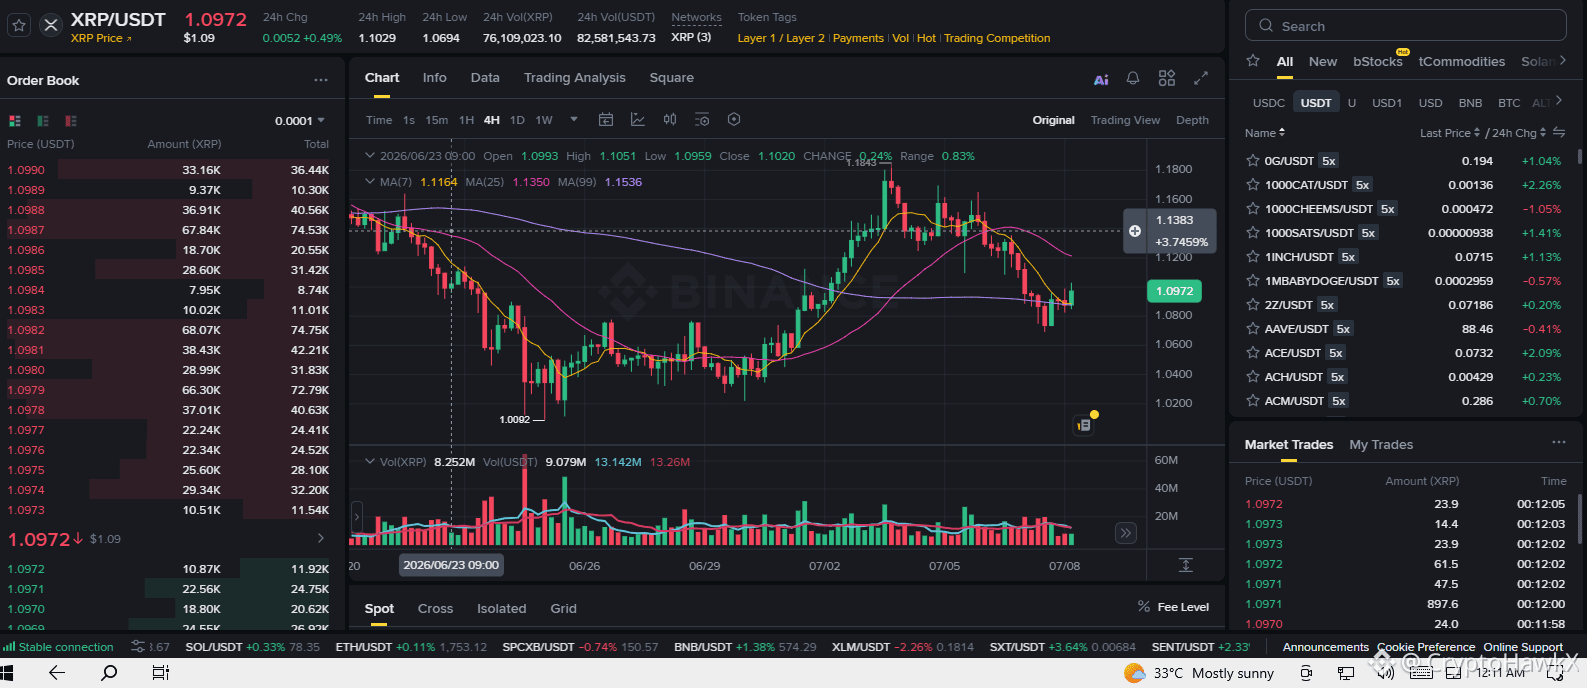The image size is (1587, 688).
Task: Open Windows taskbar search
Action: point(109,673)
